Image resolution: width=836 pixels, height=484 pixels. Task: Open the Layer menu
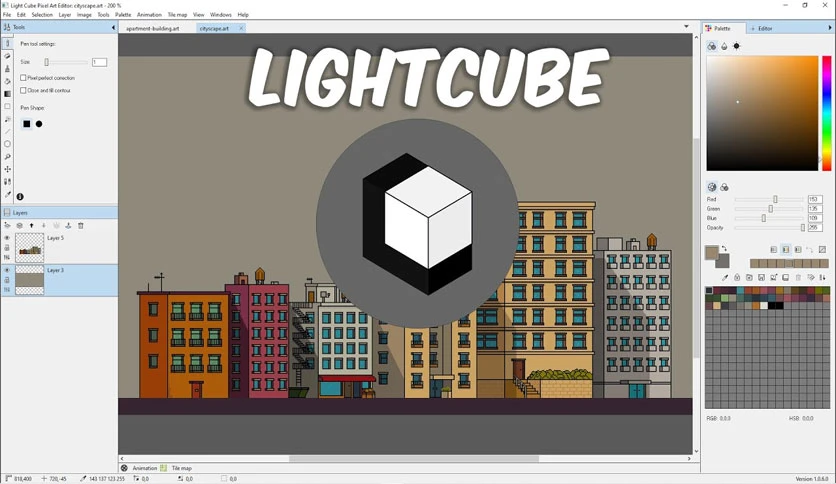click(65, 15)
